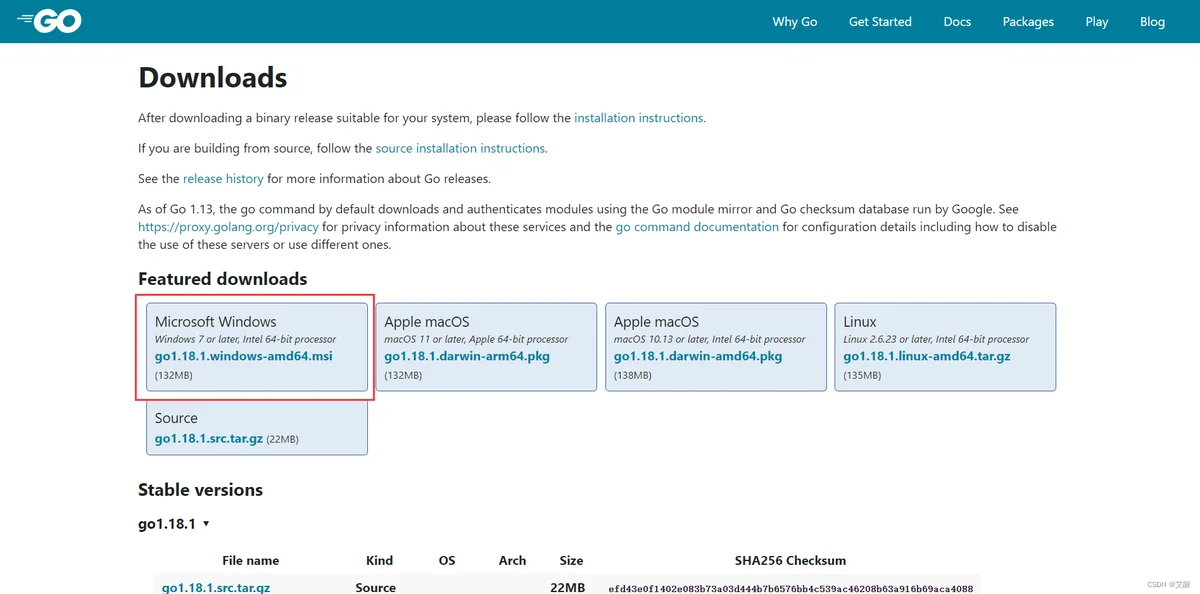Visit the Blog from the header

[x=1152, y=21]
